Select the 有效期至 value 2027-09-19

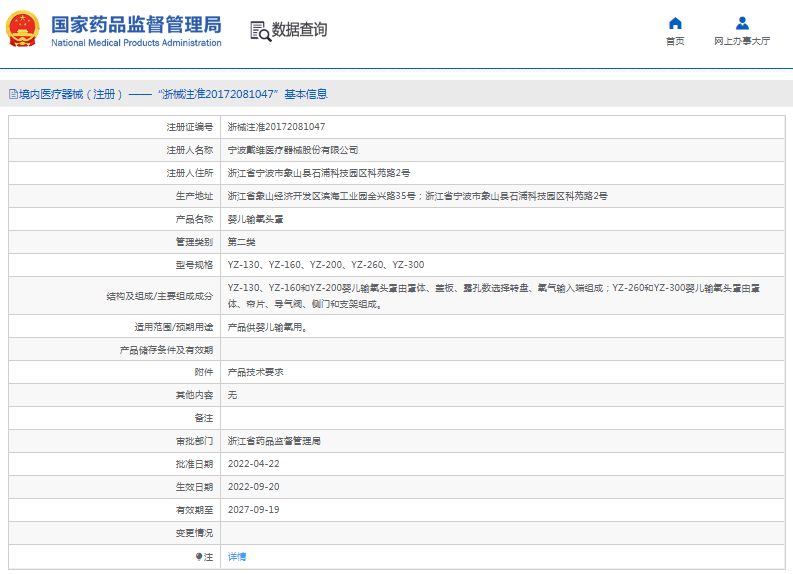click(x=253, y=510)
